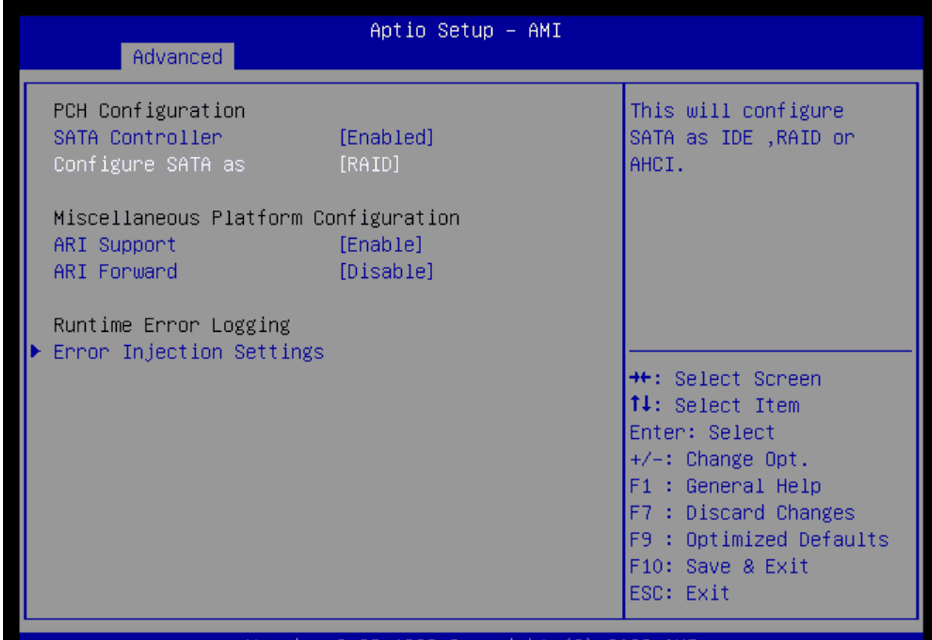Select Miscellaneous Platform Configuration header

(256, 217)
